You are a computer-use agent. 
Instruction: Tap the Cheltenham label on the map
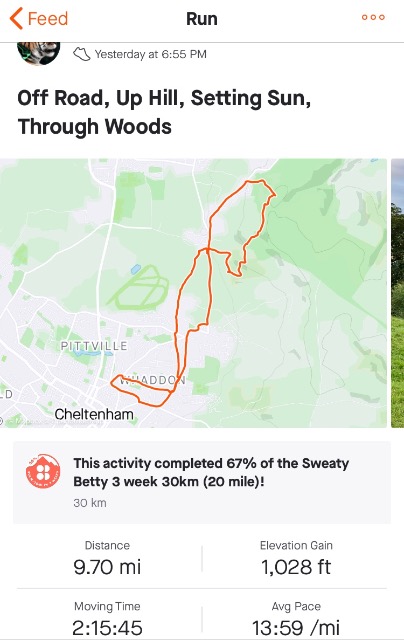pyautogui.click(x=94, y=414)
